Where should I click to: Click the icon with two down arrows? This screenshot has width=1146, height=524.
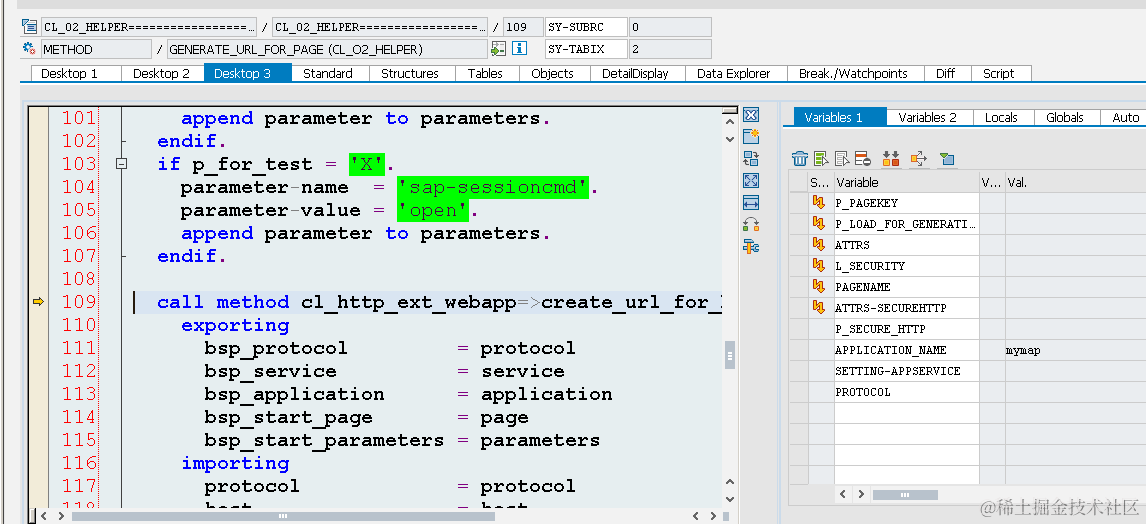tap(891, 159)
